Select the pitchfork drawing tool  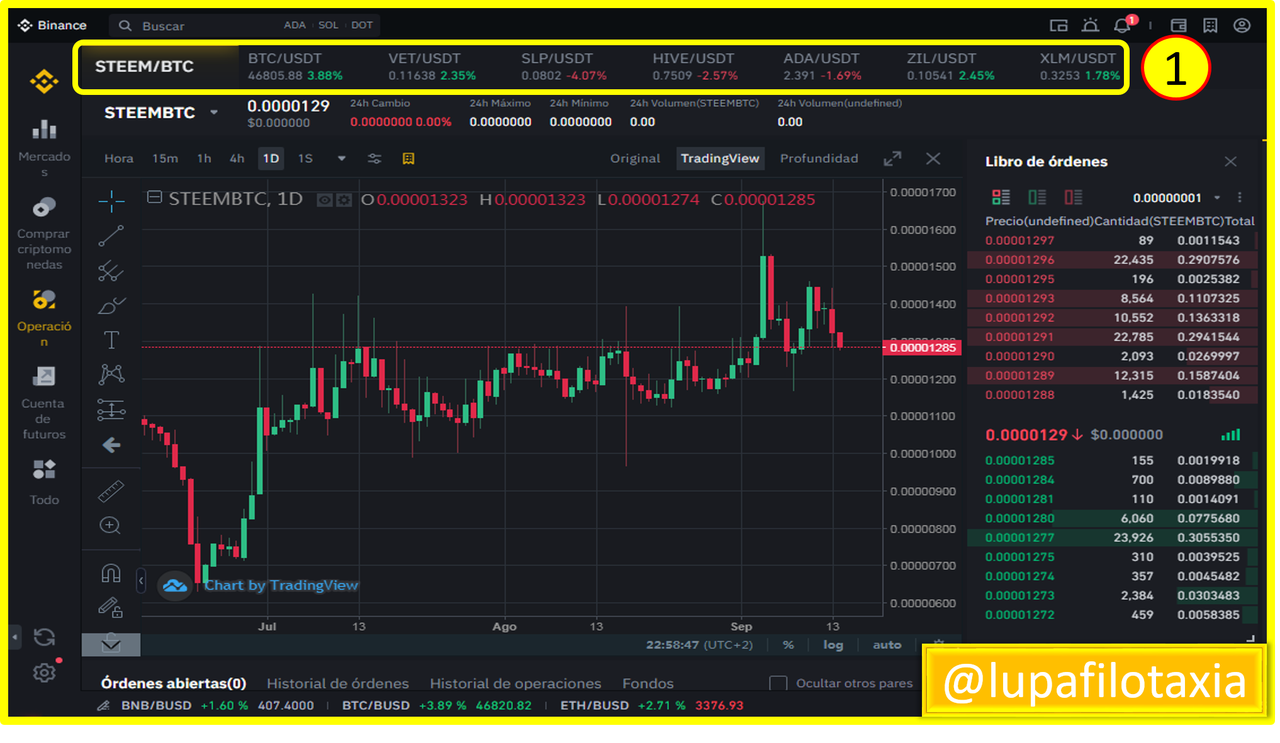pyautogui.click(x=111, y=271)
